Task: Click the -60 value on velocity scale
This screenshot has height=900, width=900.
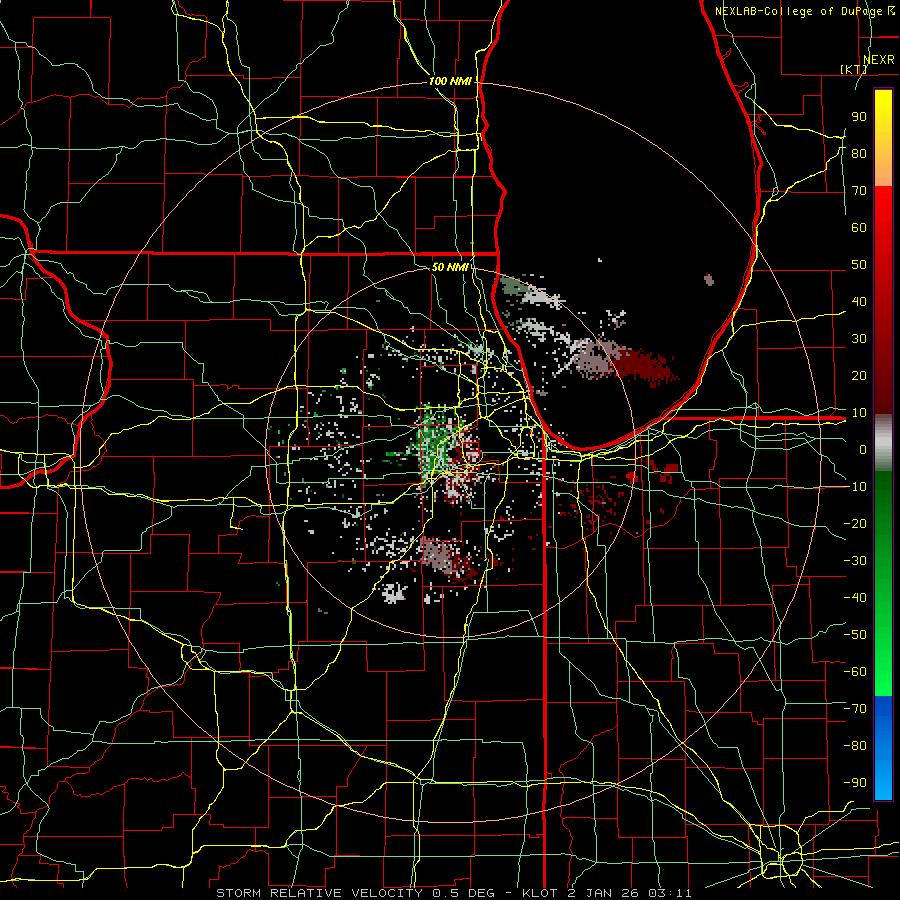Action: pos(855,672)
